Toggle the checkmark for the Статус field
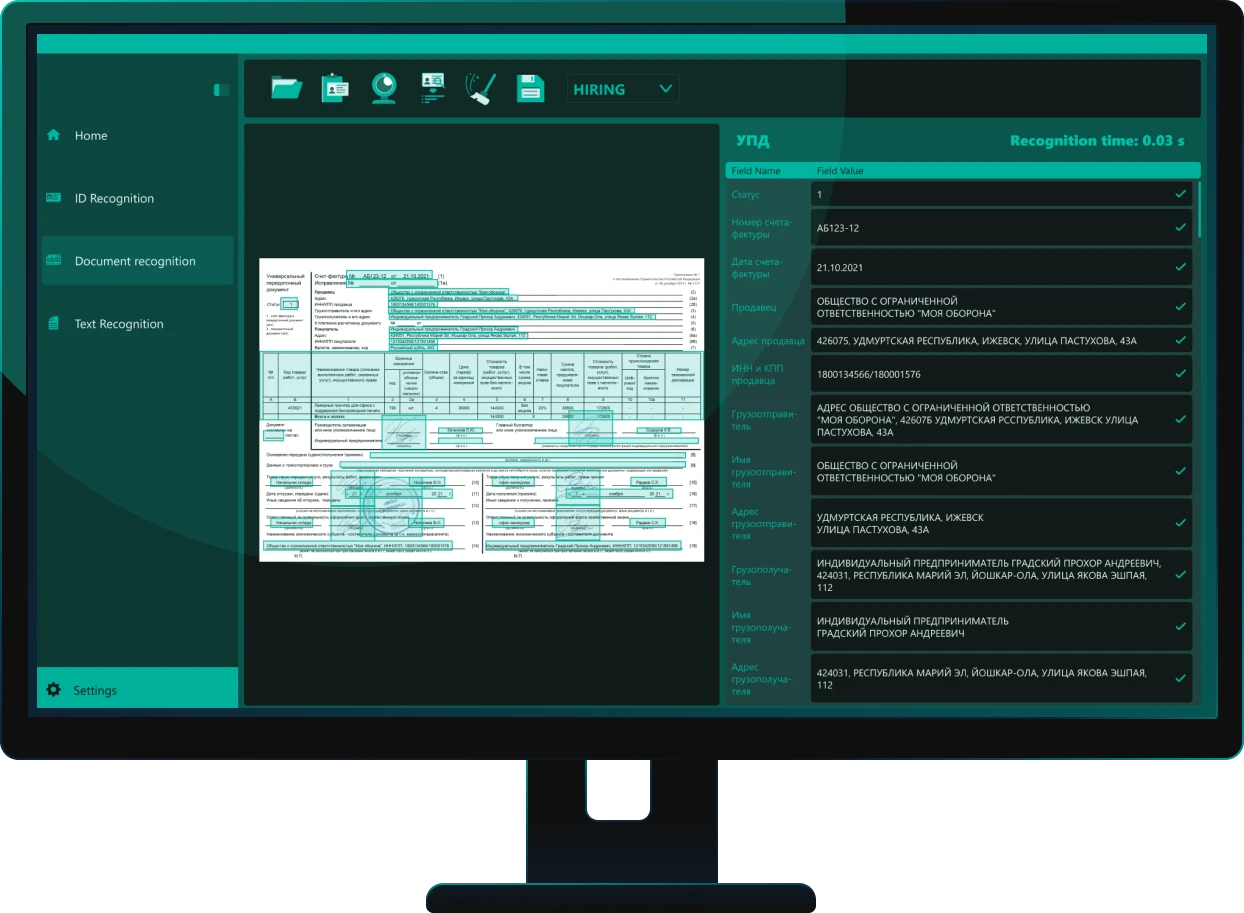 tap(1180, 194)
